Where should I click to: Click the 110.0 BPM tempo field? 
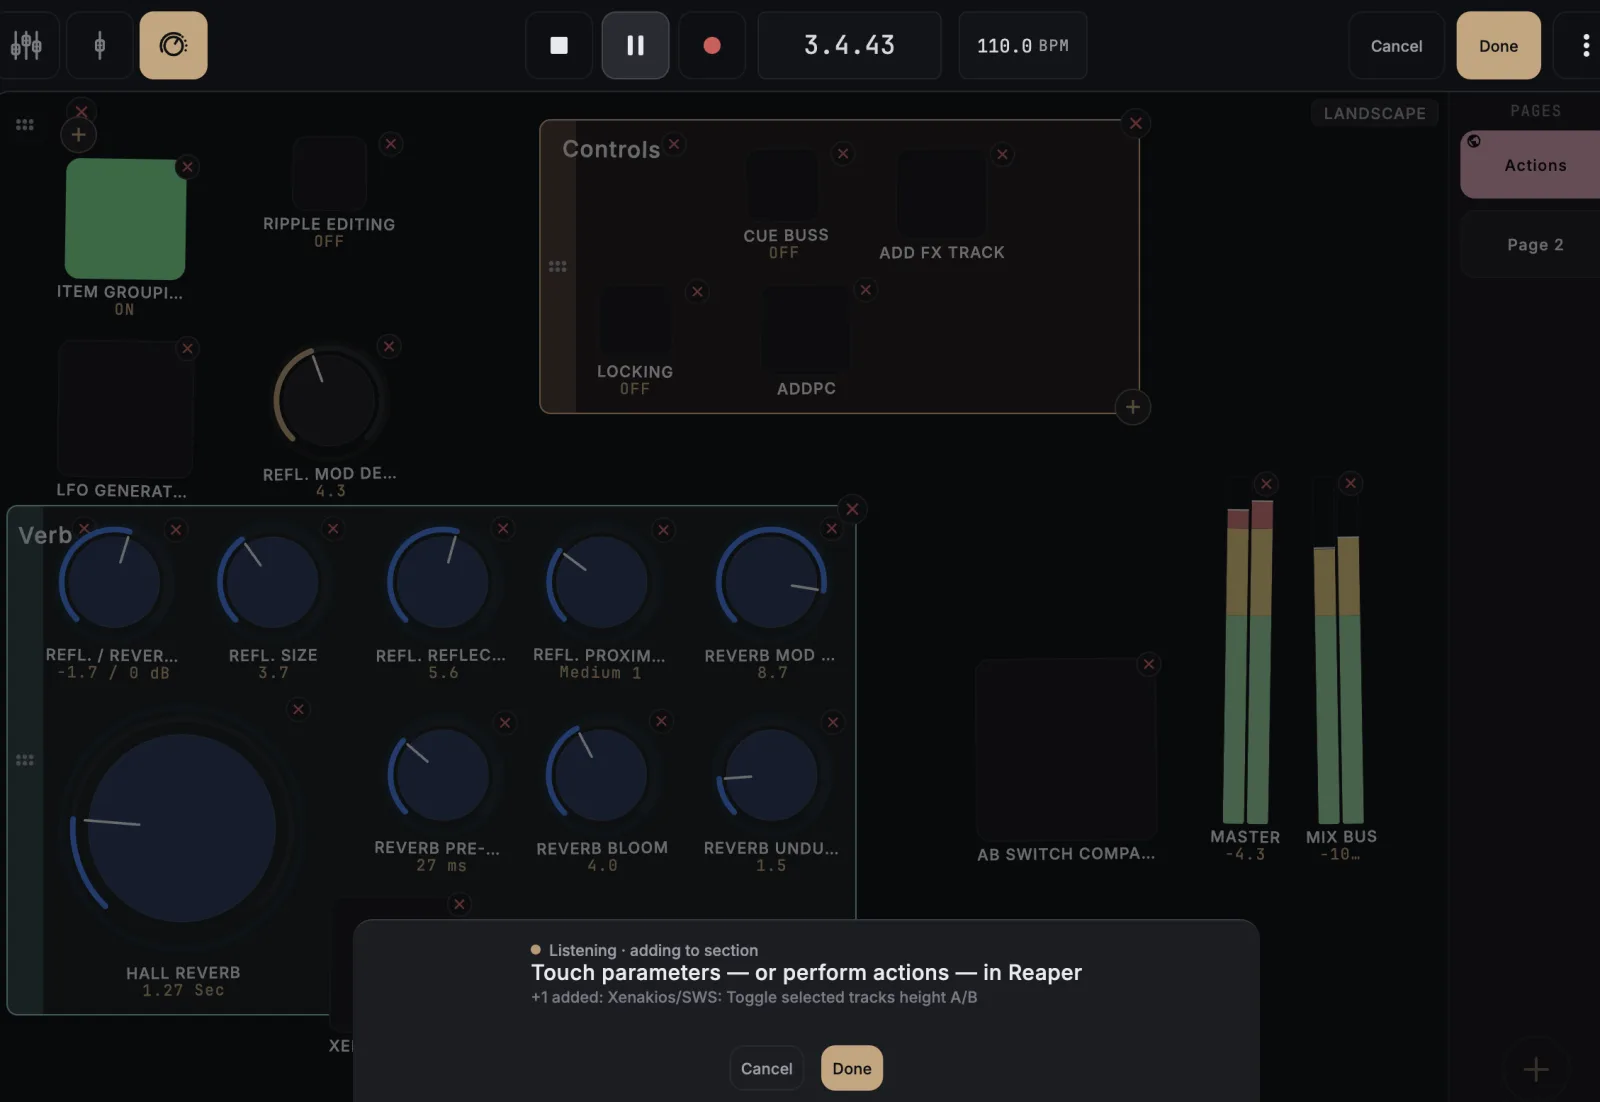point(1022,45)
